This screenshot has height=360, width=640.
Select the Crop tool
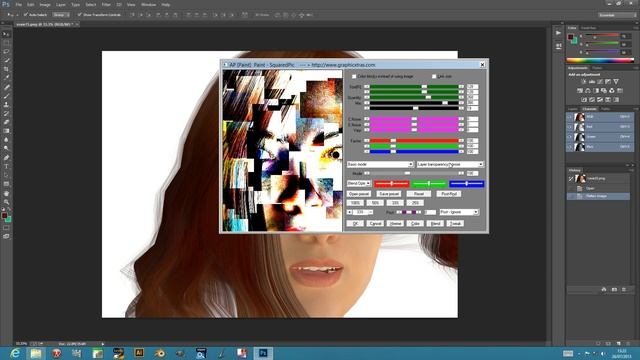[6, 69]
